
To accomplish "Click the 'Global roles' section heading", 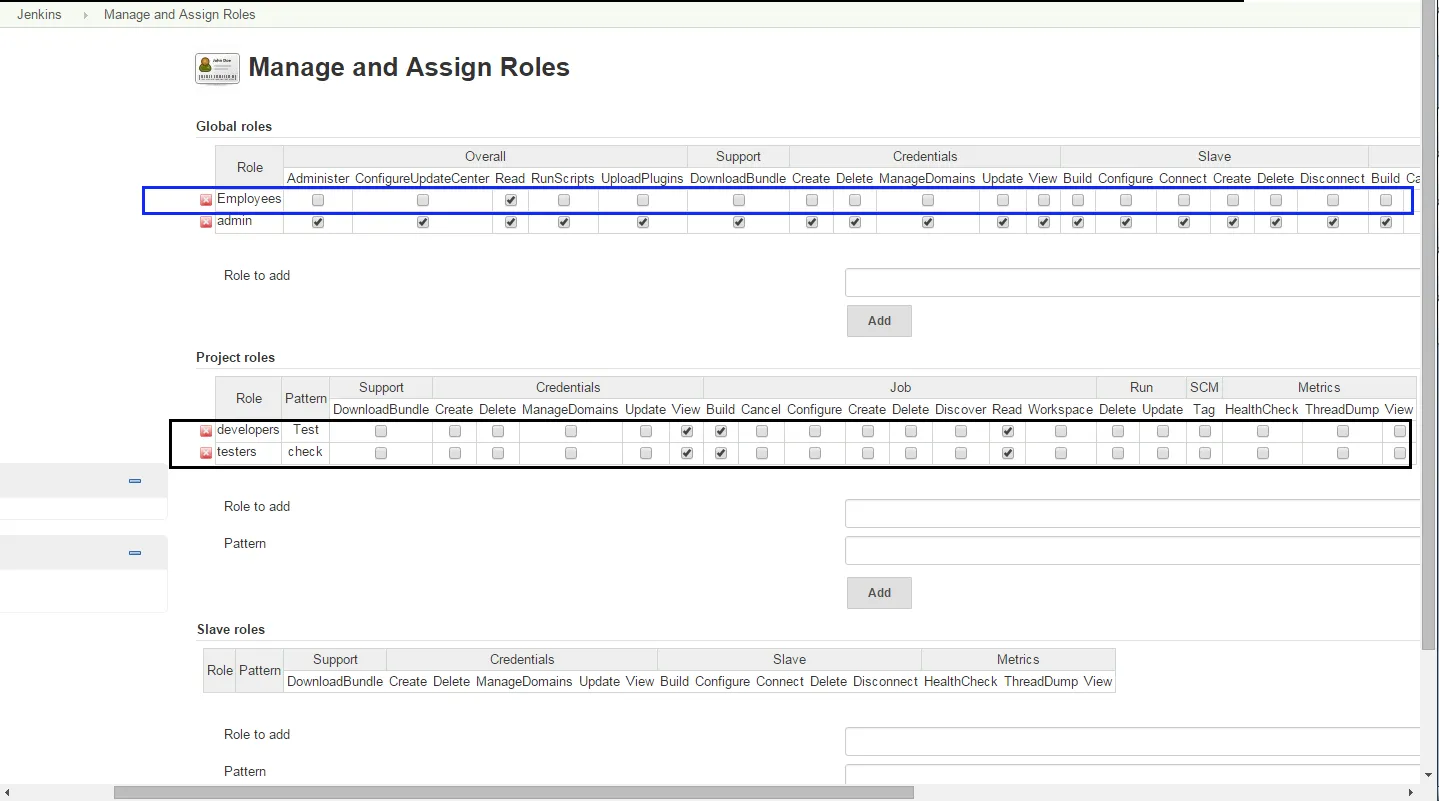I will click(x=234, y=126).
